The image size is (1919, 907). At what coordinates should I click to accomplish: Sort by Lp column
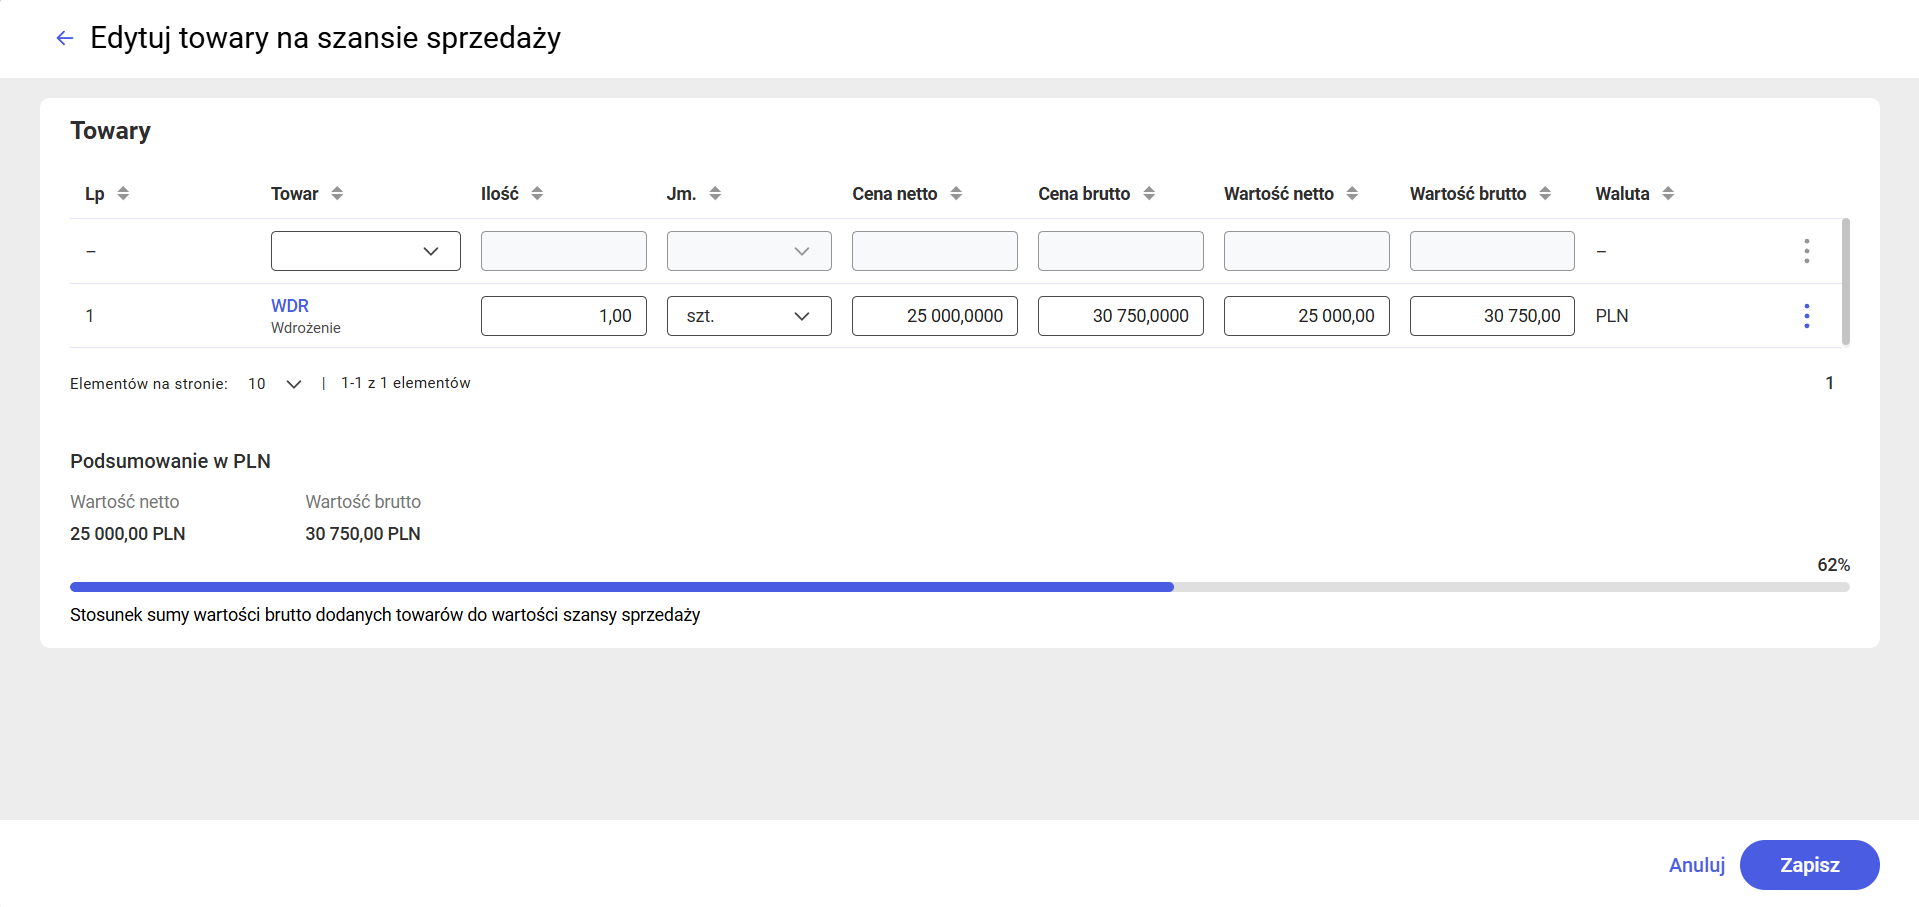123,193
